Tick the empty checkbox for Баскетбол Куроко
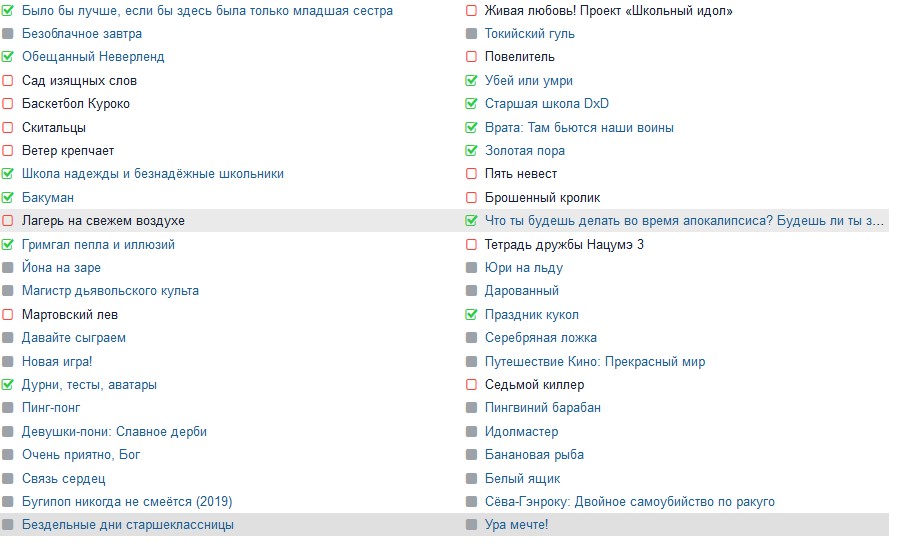900x546 pixels. coord(8,104)
